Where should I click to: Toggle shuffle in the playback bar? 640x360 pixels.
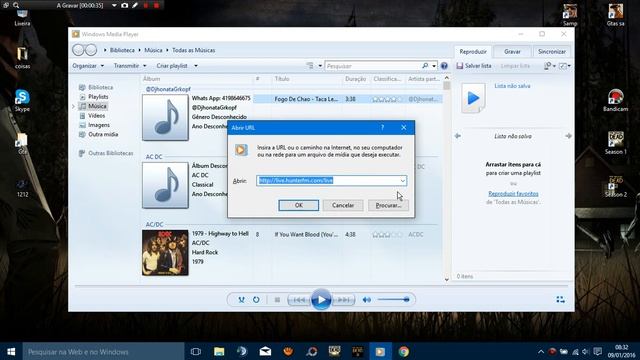point(241,300)
